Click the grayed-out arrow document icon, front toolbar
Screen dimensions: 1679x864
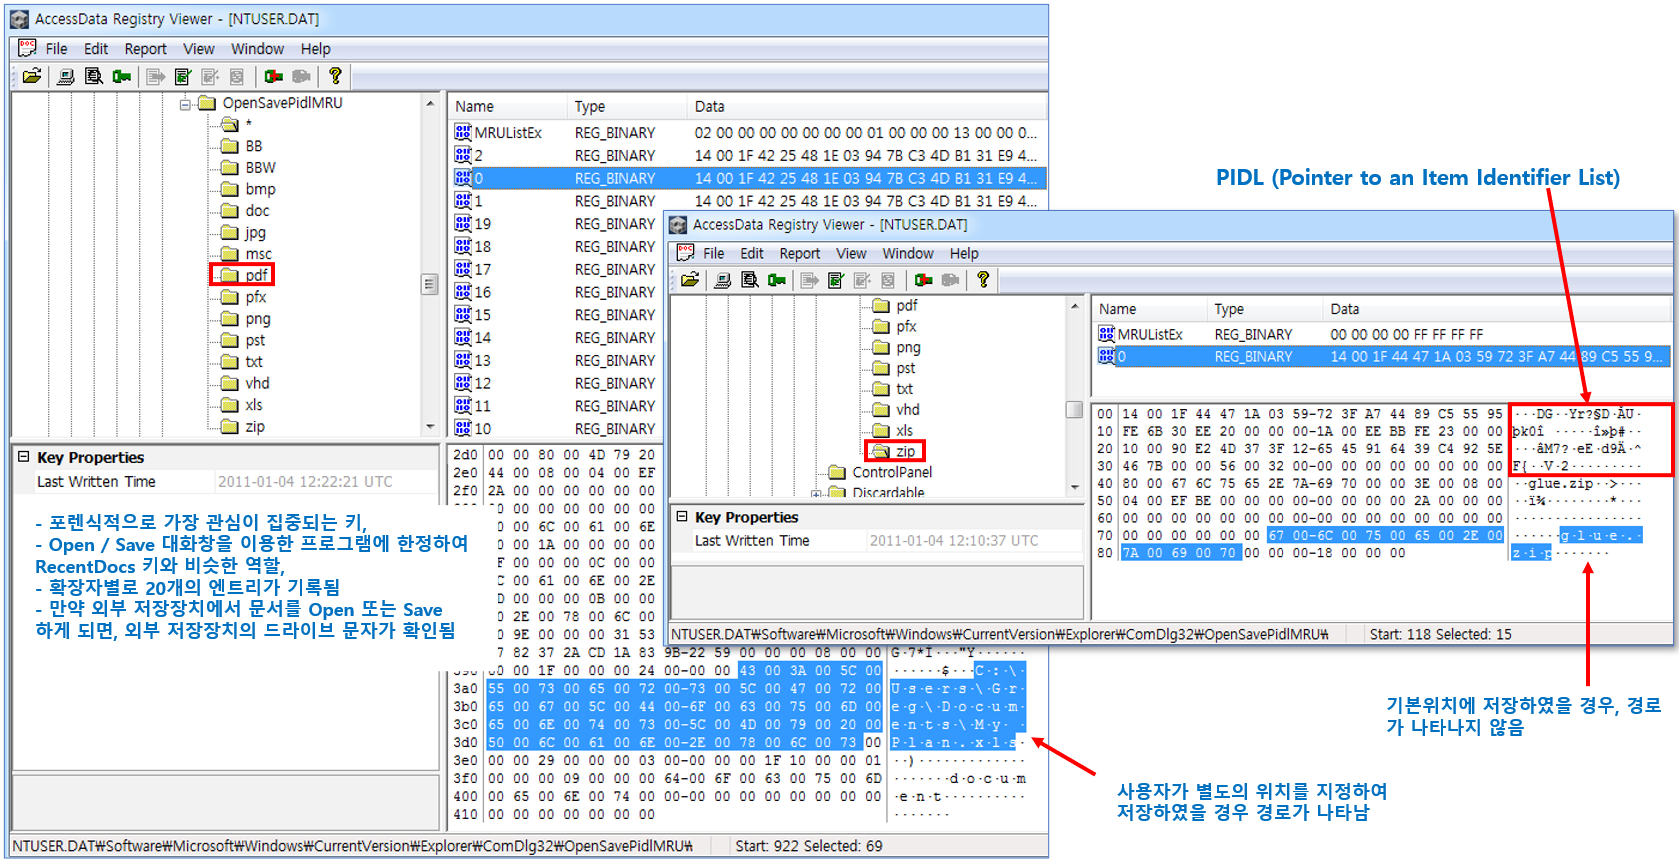tap(810, 280)
